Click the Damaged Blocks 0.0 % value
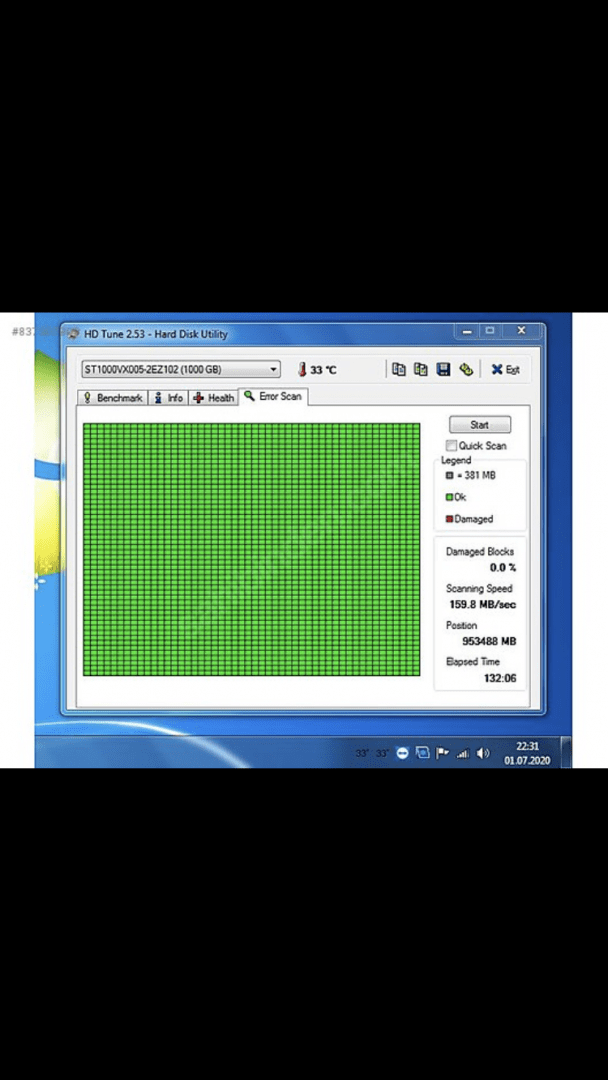This screenshot has height=1080, width=608. pyautogui.click(x=503, y=568)
